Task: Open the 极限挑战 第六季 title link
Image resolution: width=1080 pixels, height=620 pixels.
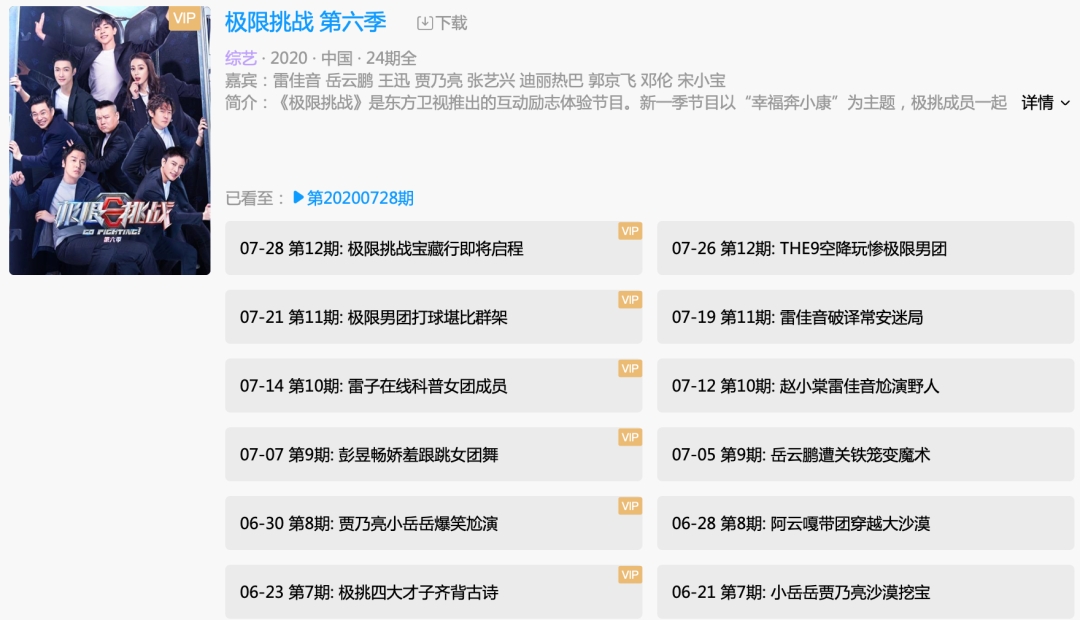Action: click(x=305, y=22)
